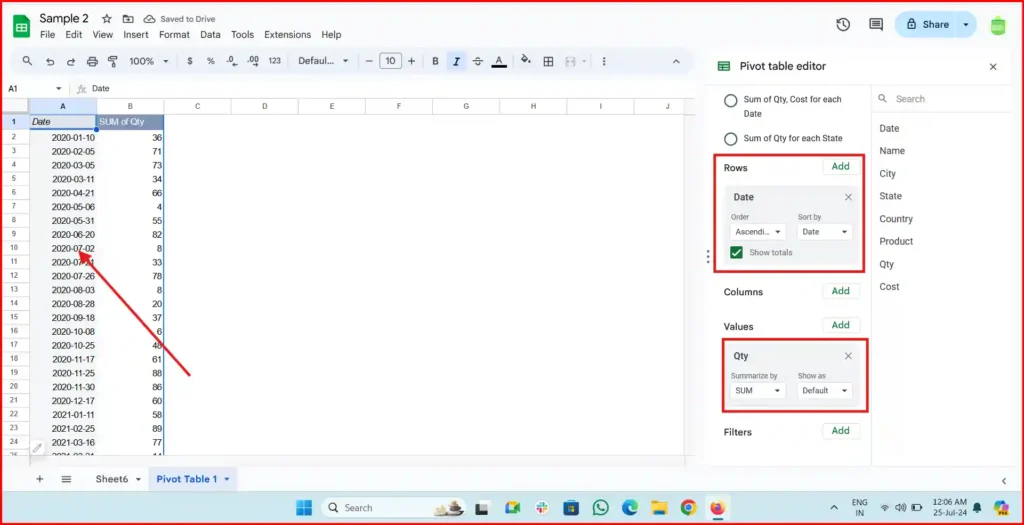Open the Data menu
This screenshot has width=1024, height=525.
[x=210, y=35]
